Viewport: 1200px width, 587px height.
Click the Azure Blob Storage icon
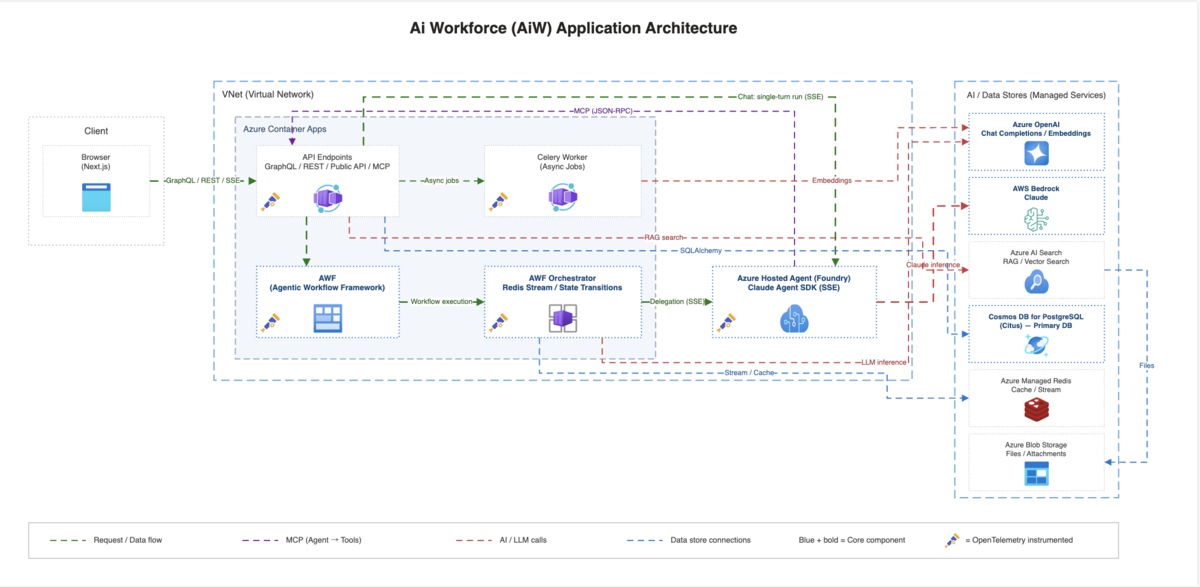tap(1036, 473)
